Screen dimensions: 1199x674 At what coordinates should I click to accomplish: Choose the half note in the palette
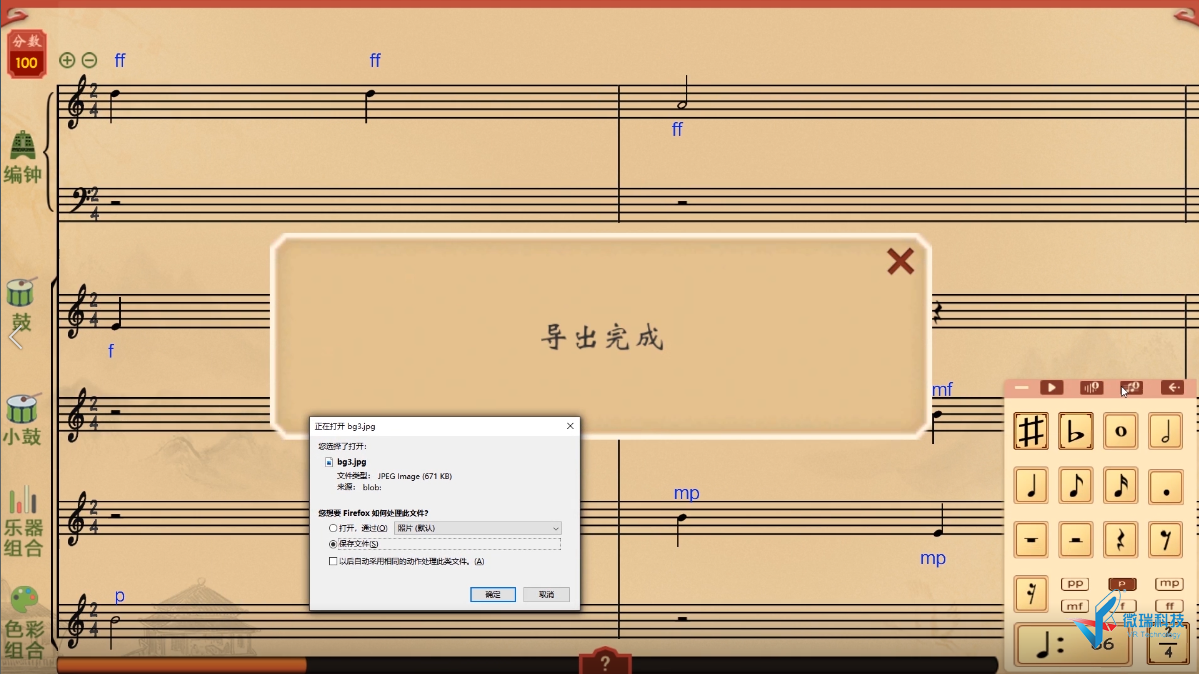click(1165, 431)
